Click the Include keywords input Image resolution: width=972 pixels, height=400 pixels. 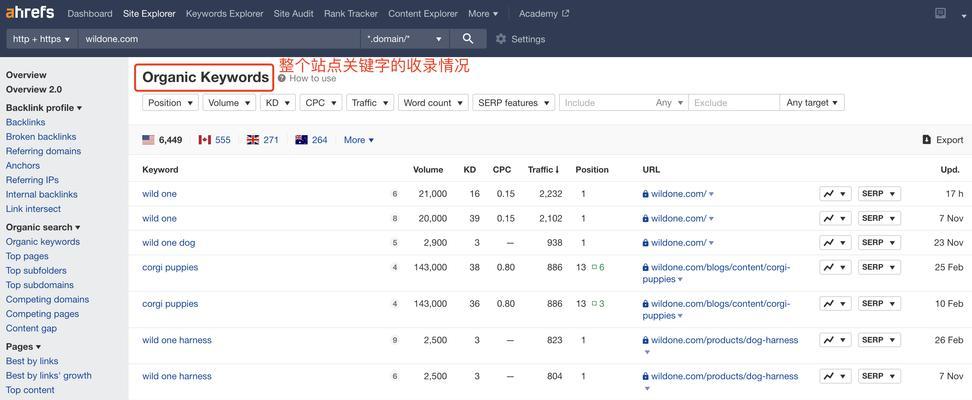pyautogui.click(x=605, y=103)
